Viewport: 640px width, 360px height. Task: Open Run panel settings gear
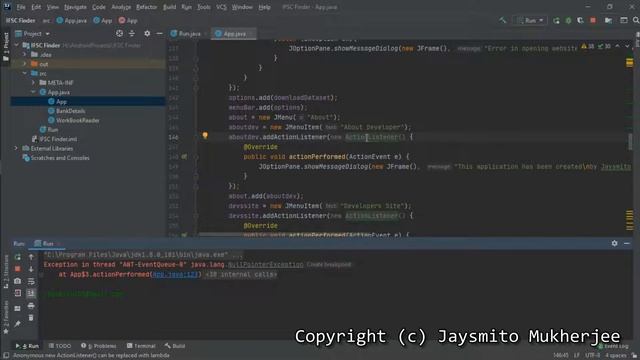pos(614,243)
